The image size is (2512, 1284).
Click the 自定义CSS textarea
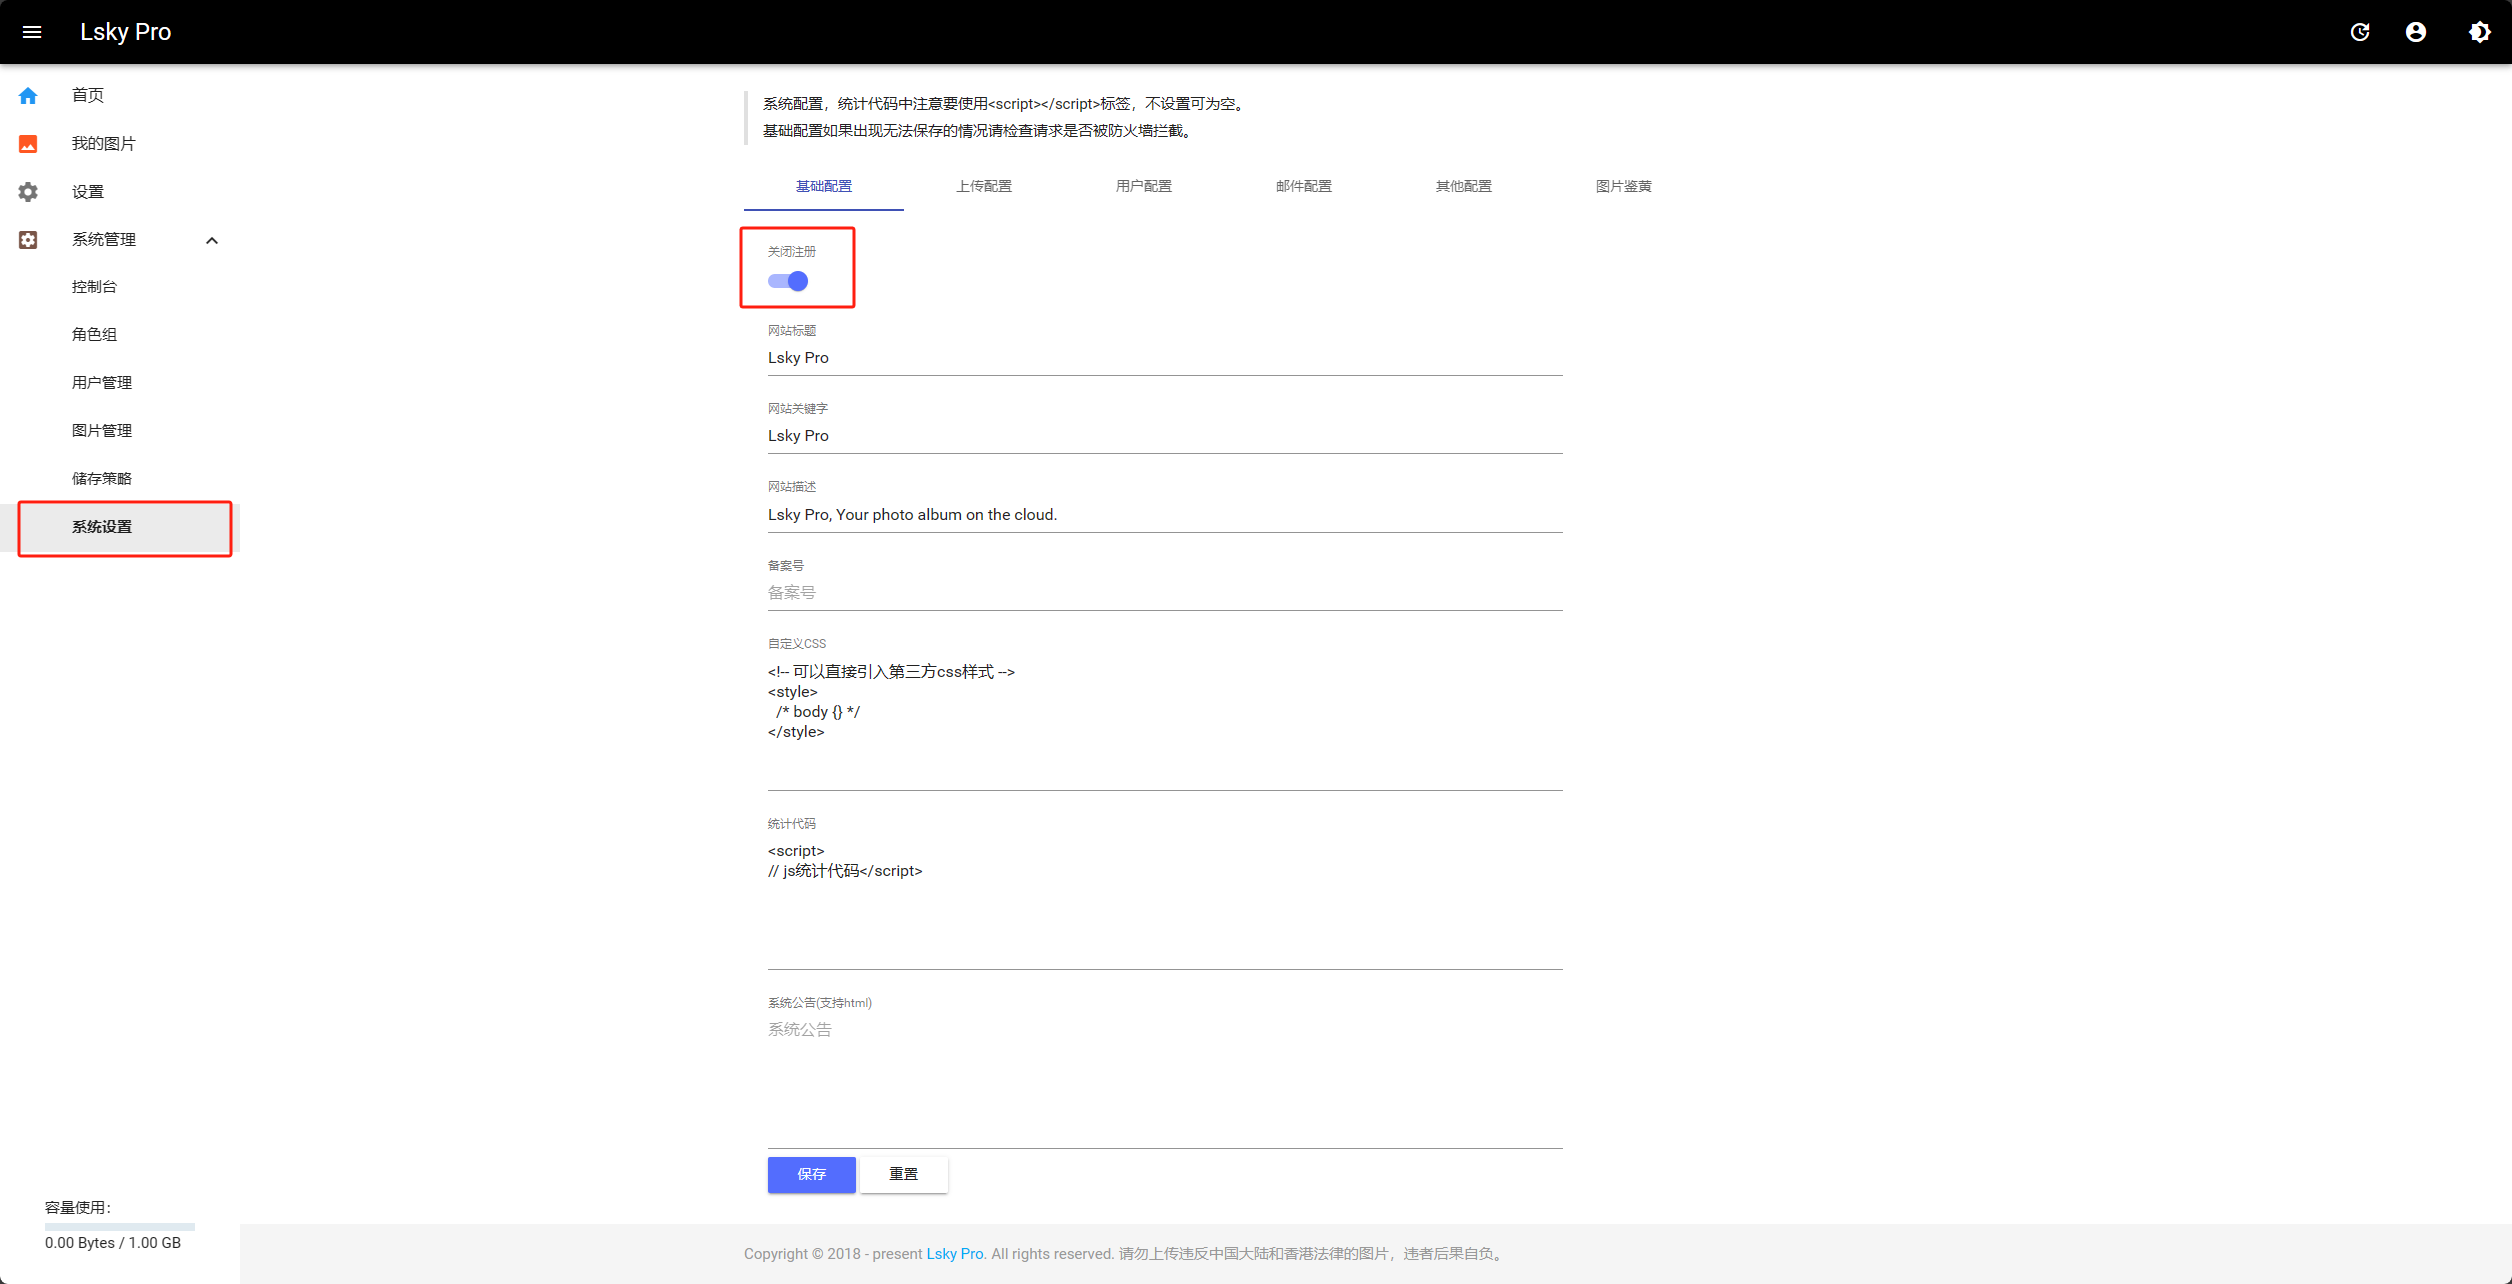(x=1165, y=723)
